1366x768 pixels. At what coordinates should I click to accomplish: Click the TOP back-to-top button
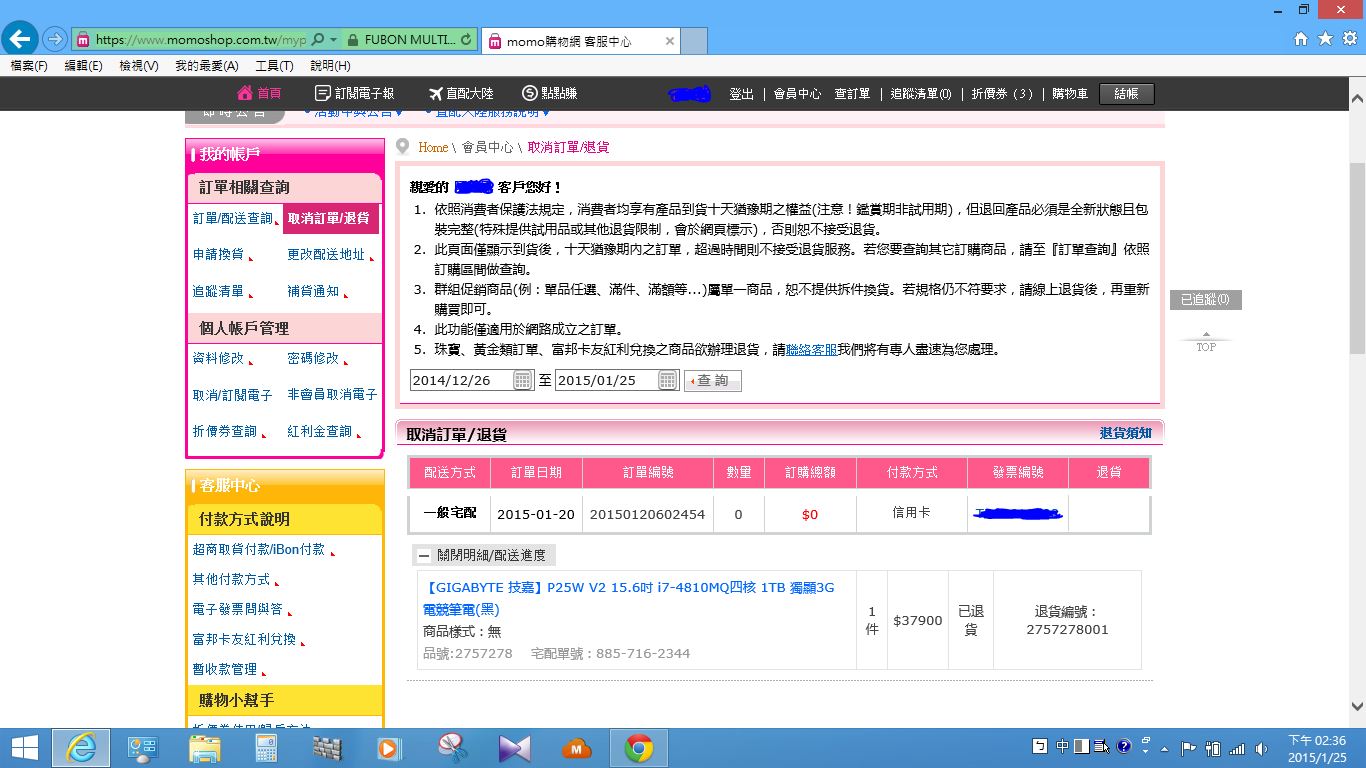[1206, 342]
